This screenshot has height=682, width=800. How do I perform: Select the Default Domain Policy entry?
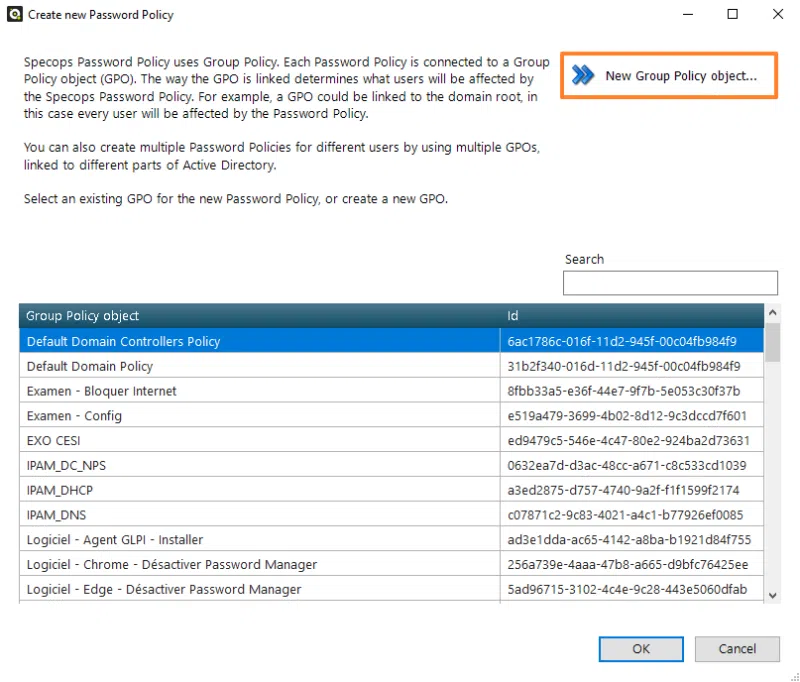pyautogui.click(x=90, y=366)
